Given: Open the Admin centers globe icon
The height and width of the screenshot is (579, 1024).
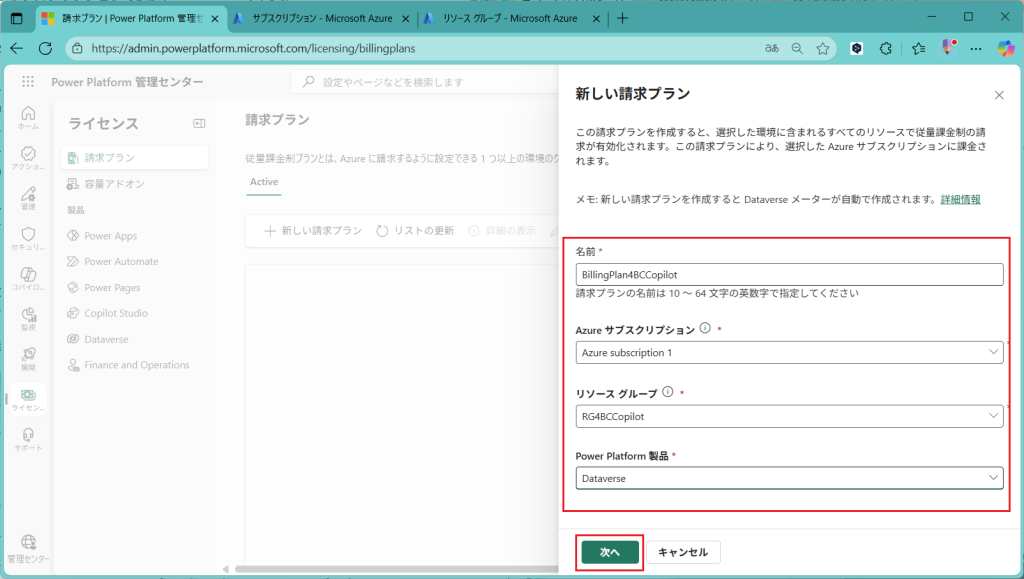Looking at the screenshot, I should coord(28,548).
